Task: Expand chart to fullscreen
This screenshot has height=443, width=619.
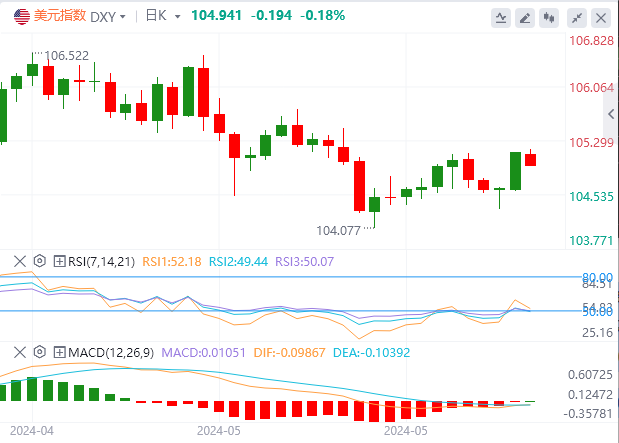Action: 576,17
